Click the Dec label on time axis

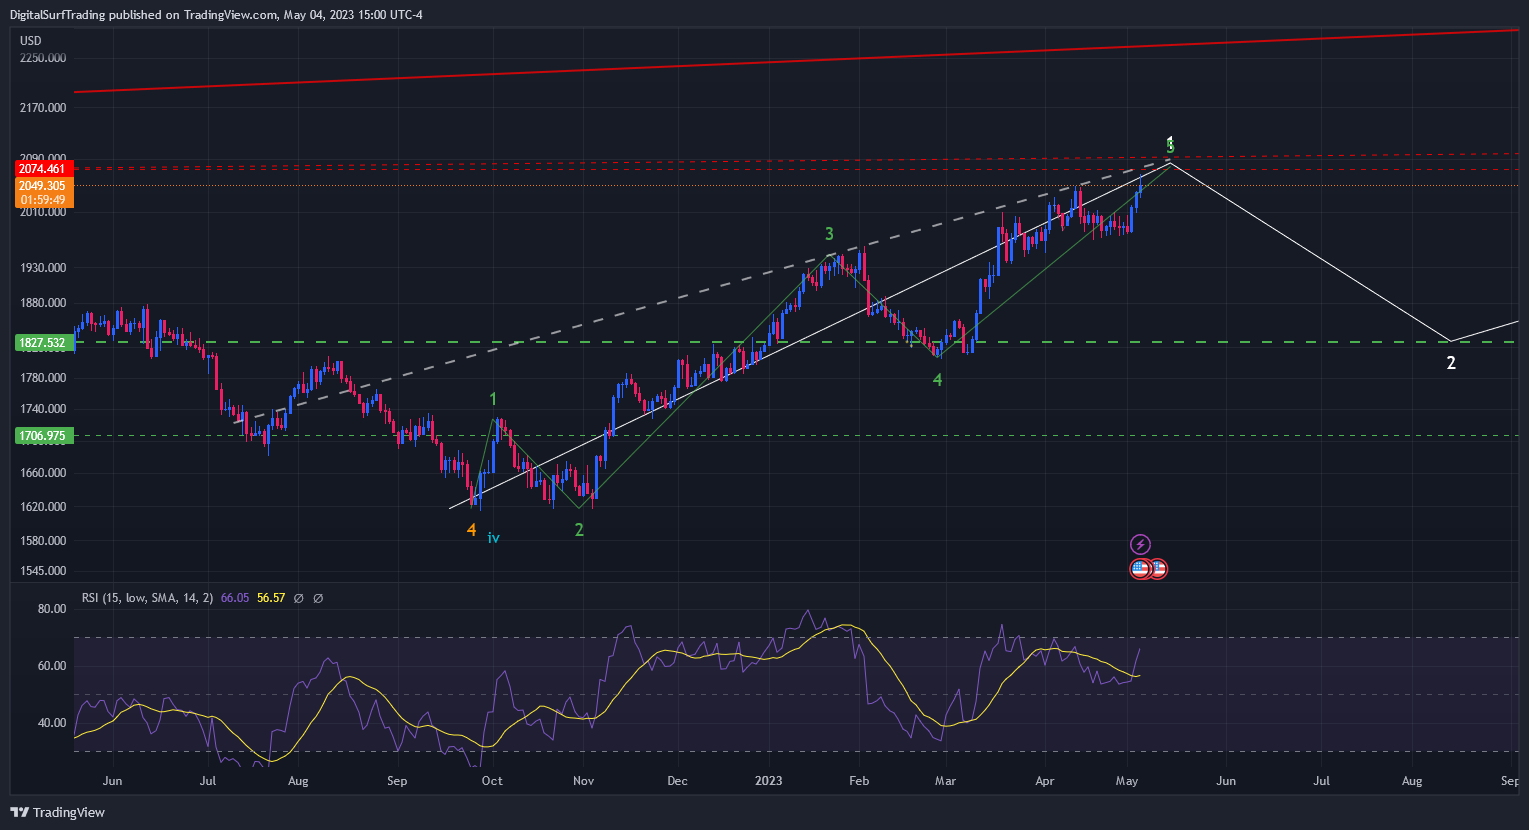coord(677,781)
